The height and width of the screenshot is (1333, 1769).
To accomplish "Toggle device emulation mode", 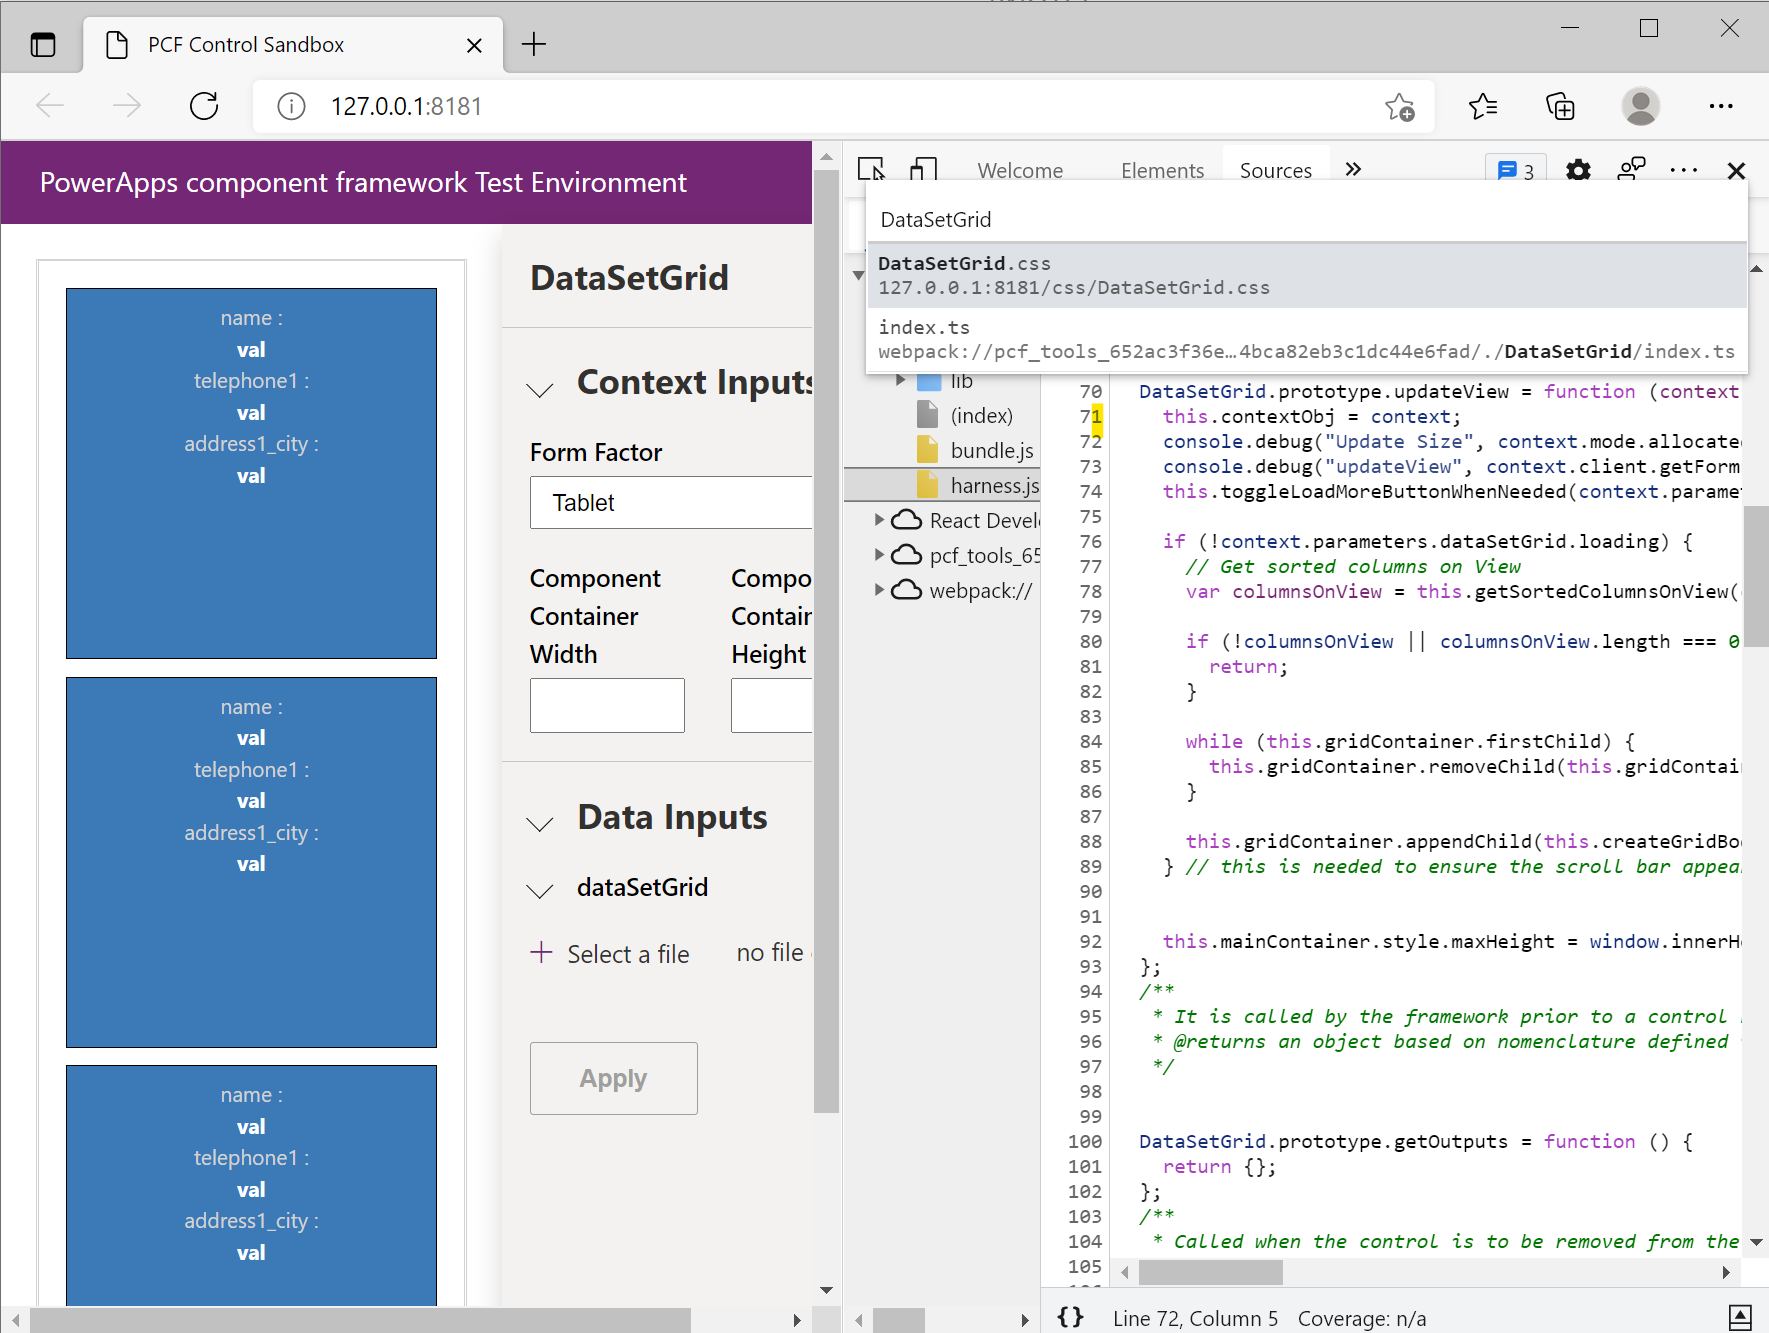I will point(922,170).
